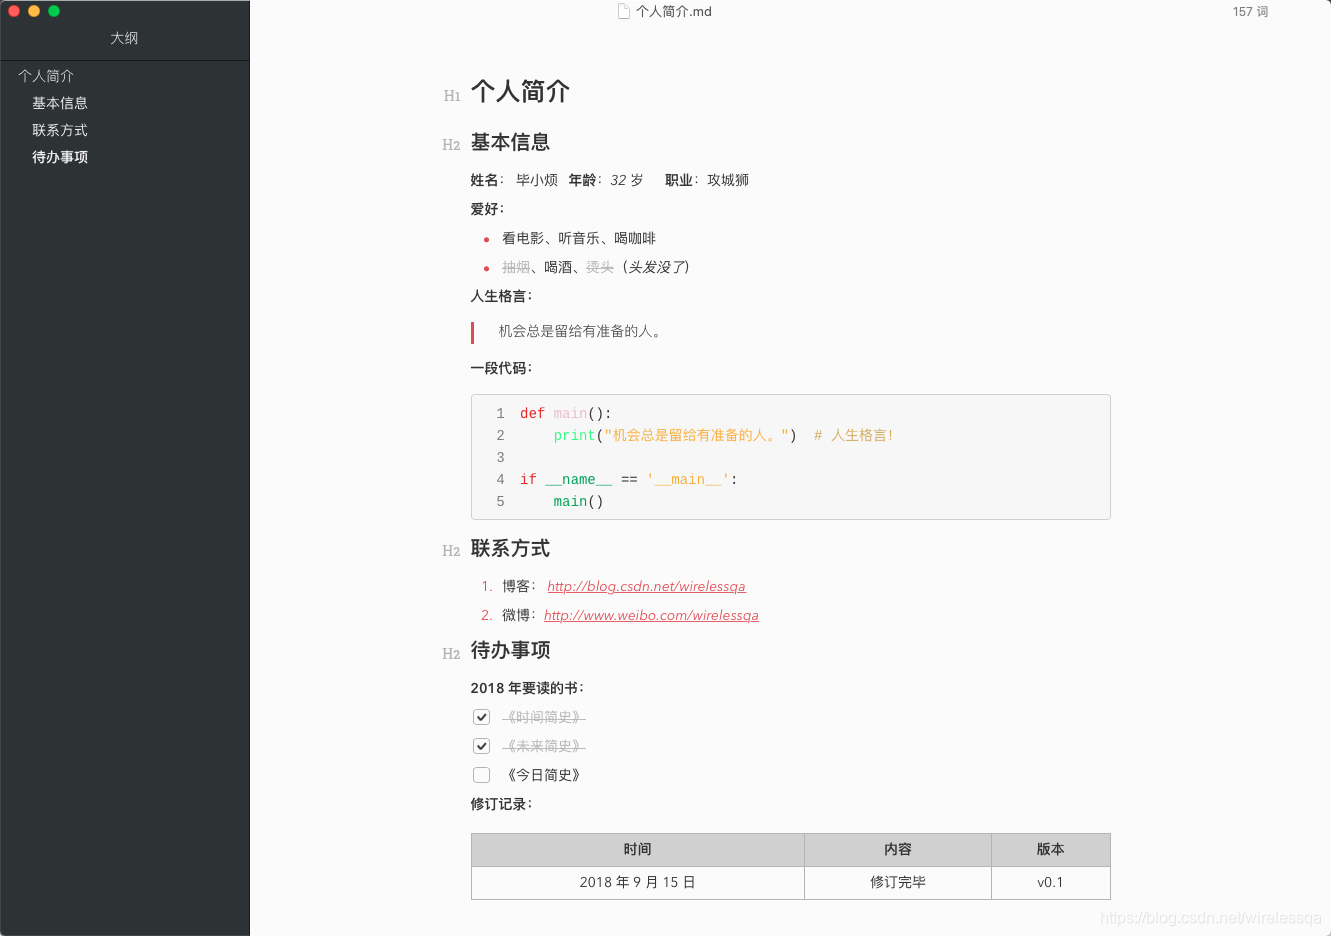
Task: Click line number 1 in the code block
Action: tap(499, 413)
